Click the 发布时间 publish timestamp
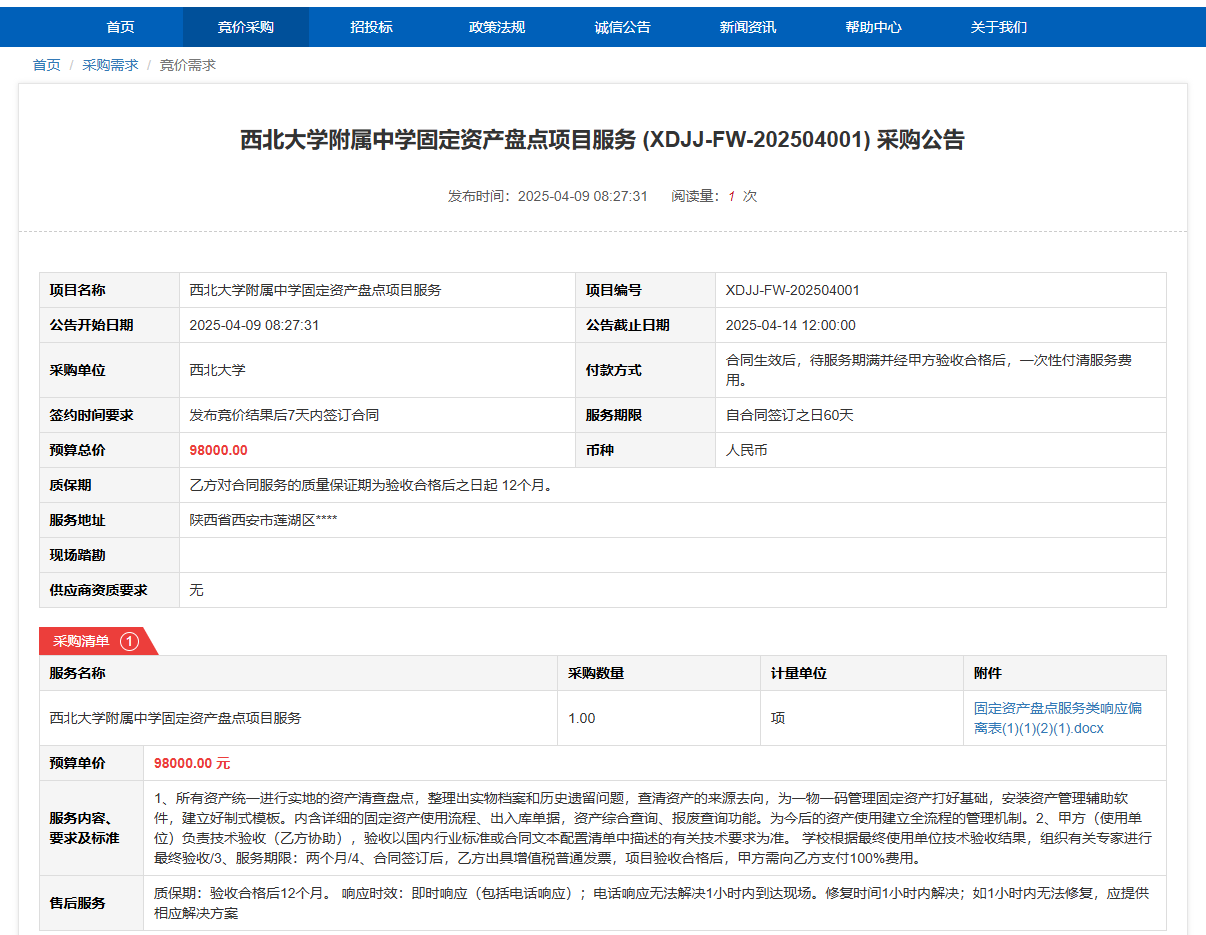Screen dimensions: 1206x935 pos(547,196)
